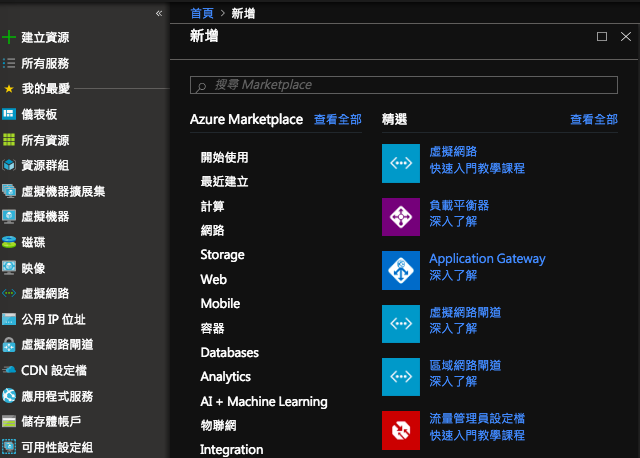Screen dimensions: 640x458
Task: Click 查看全部 beside 精選
Action: tap(594, 119)
